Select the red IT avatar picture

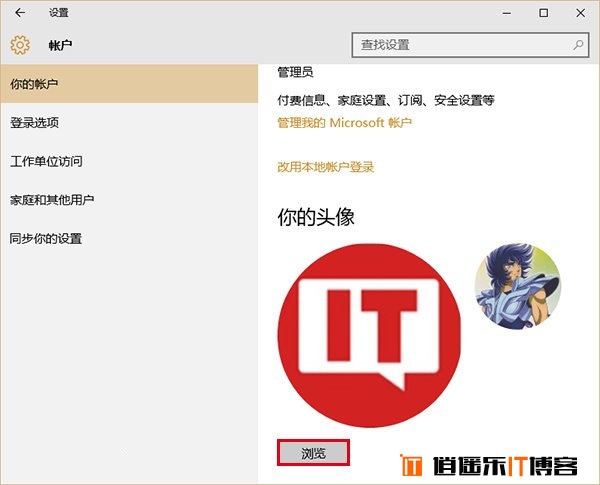click(369, 335)
